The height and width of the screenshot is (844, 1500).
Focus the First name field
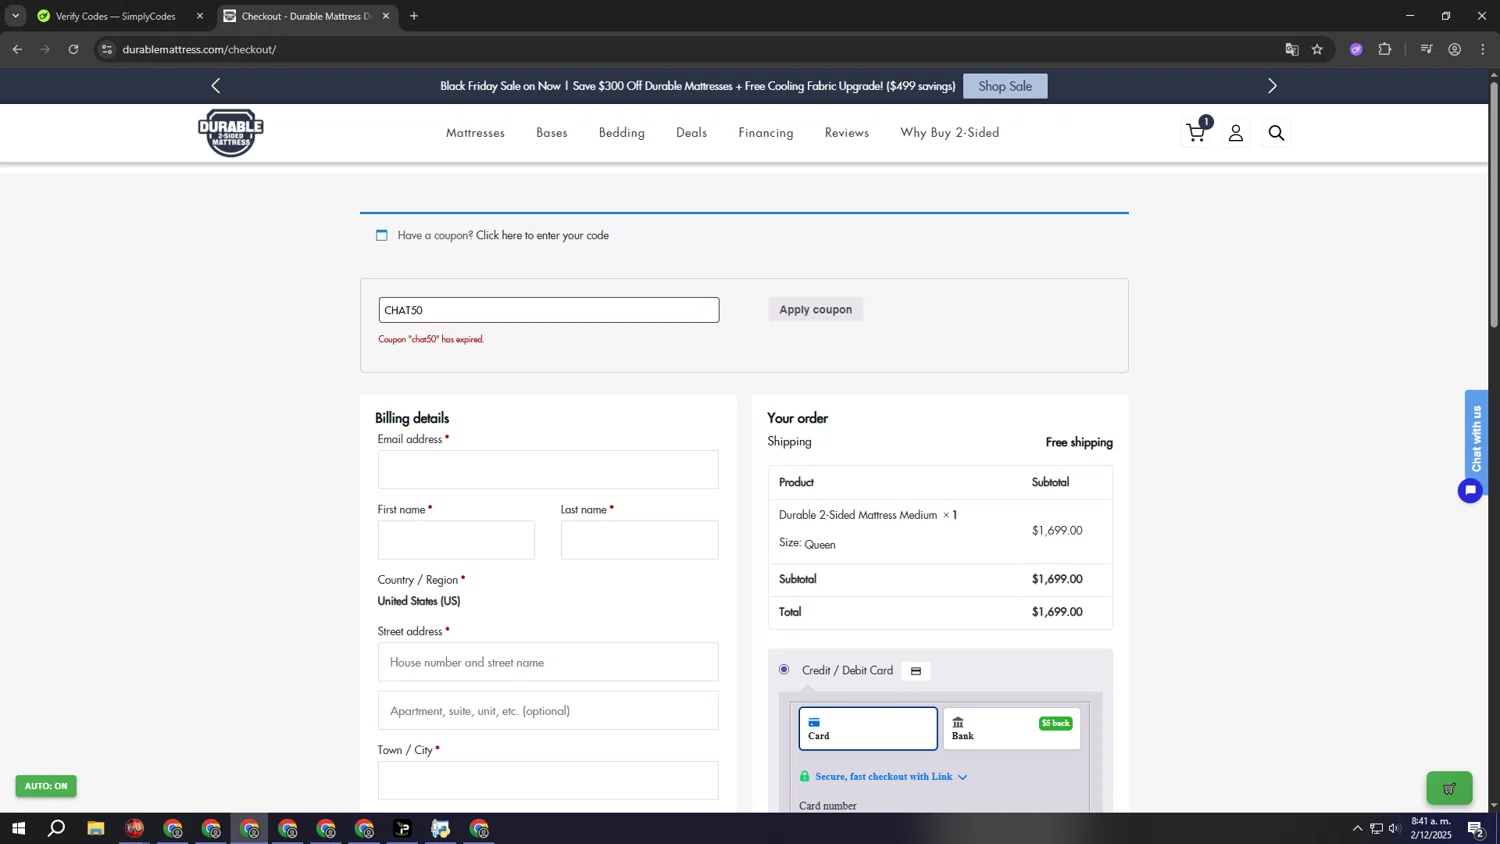click(x=456, y=540)
